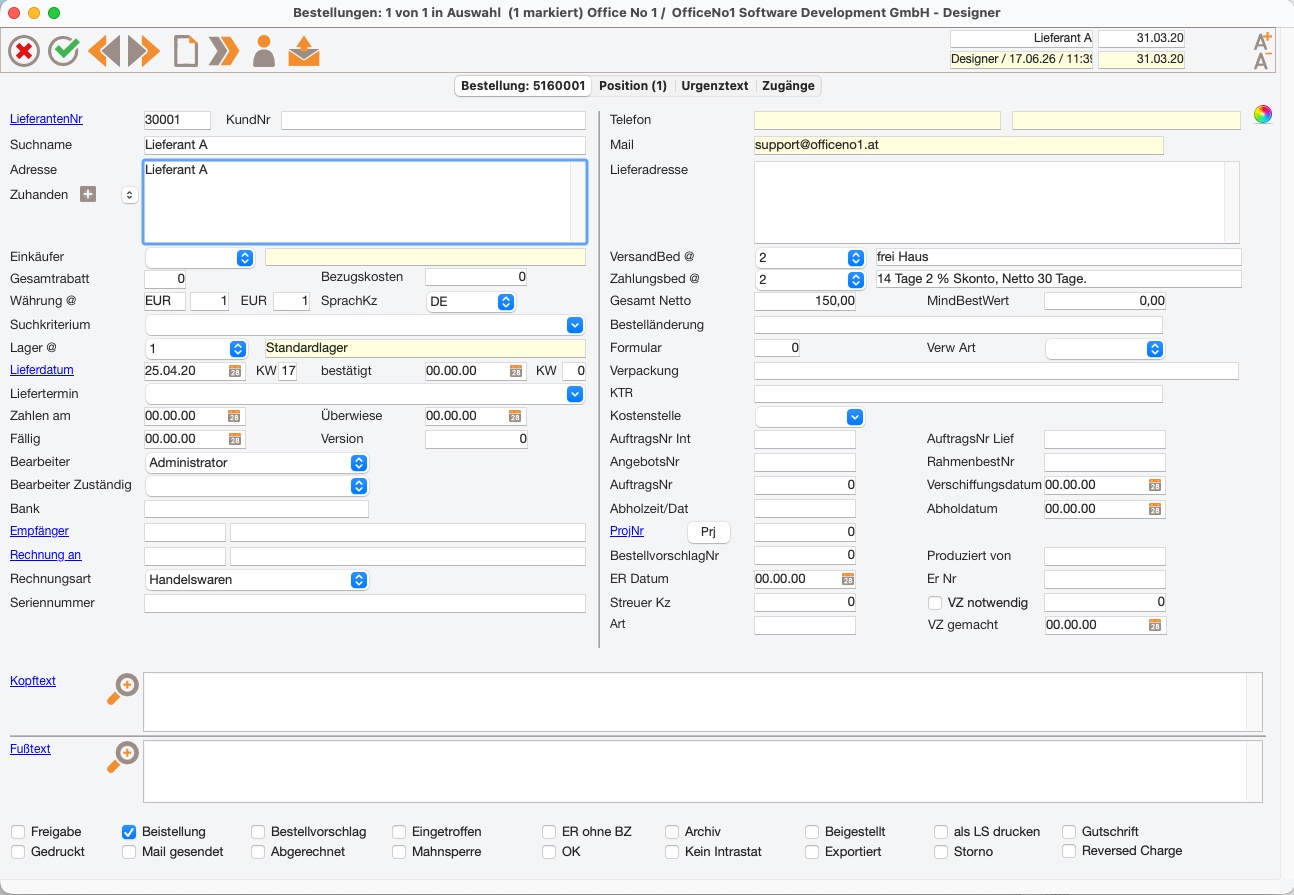Tick the Reversed Charge checkbox
Screen dimensions: 1294x895
coord(1069,851)
